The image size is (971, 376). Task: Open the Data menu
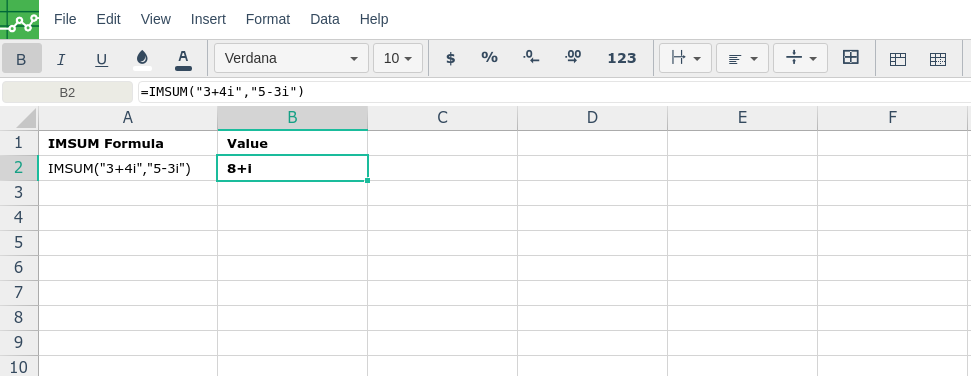[324, 19]
